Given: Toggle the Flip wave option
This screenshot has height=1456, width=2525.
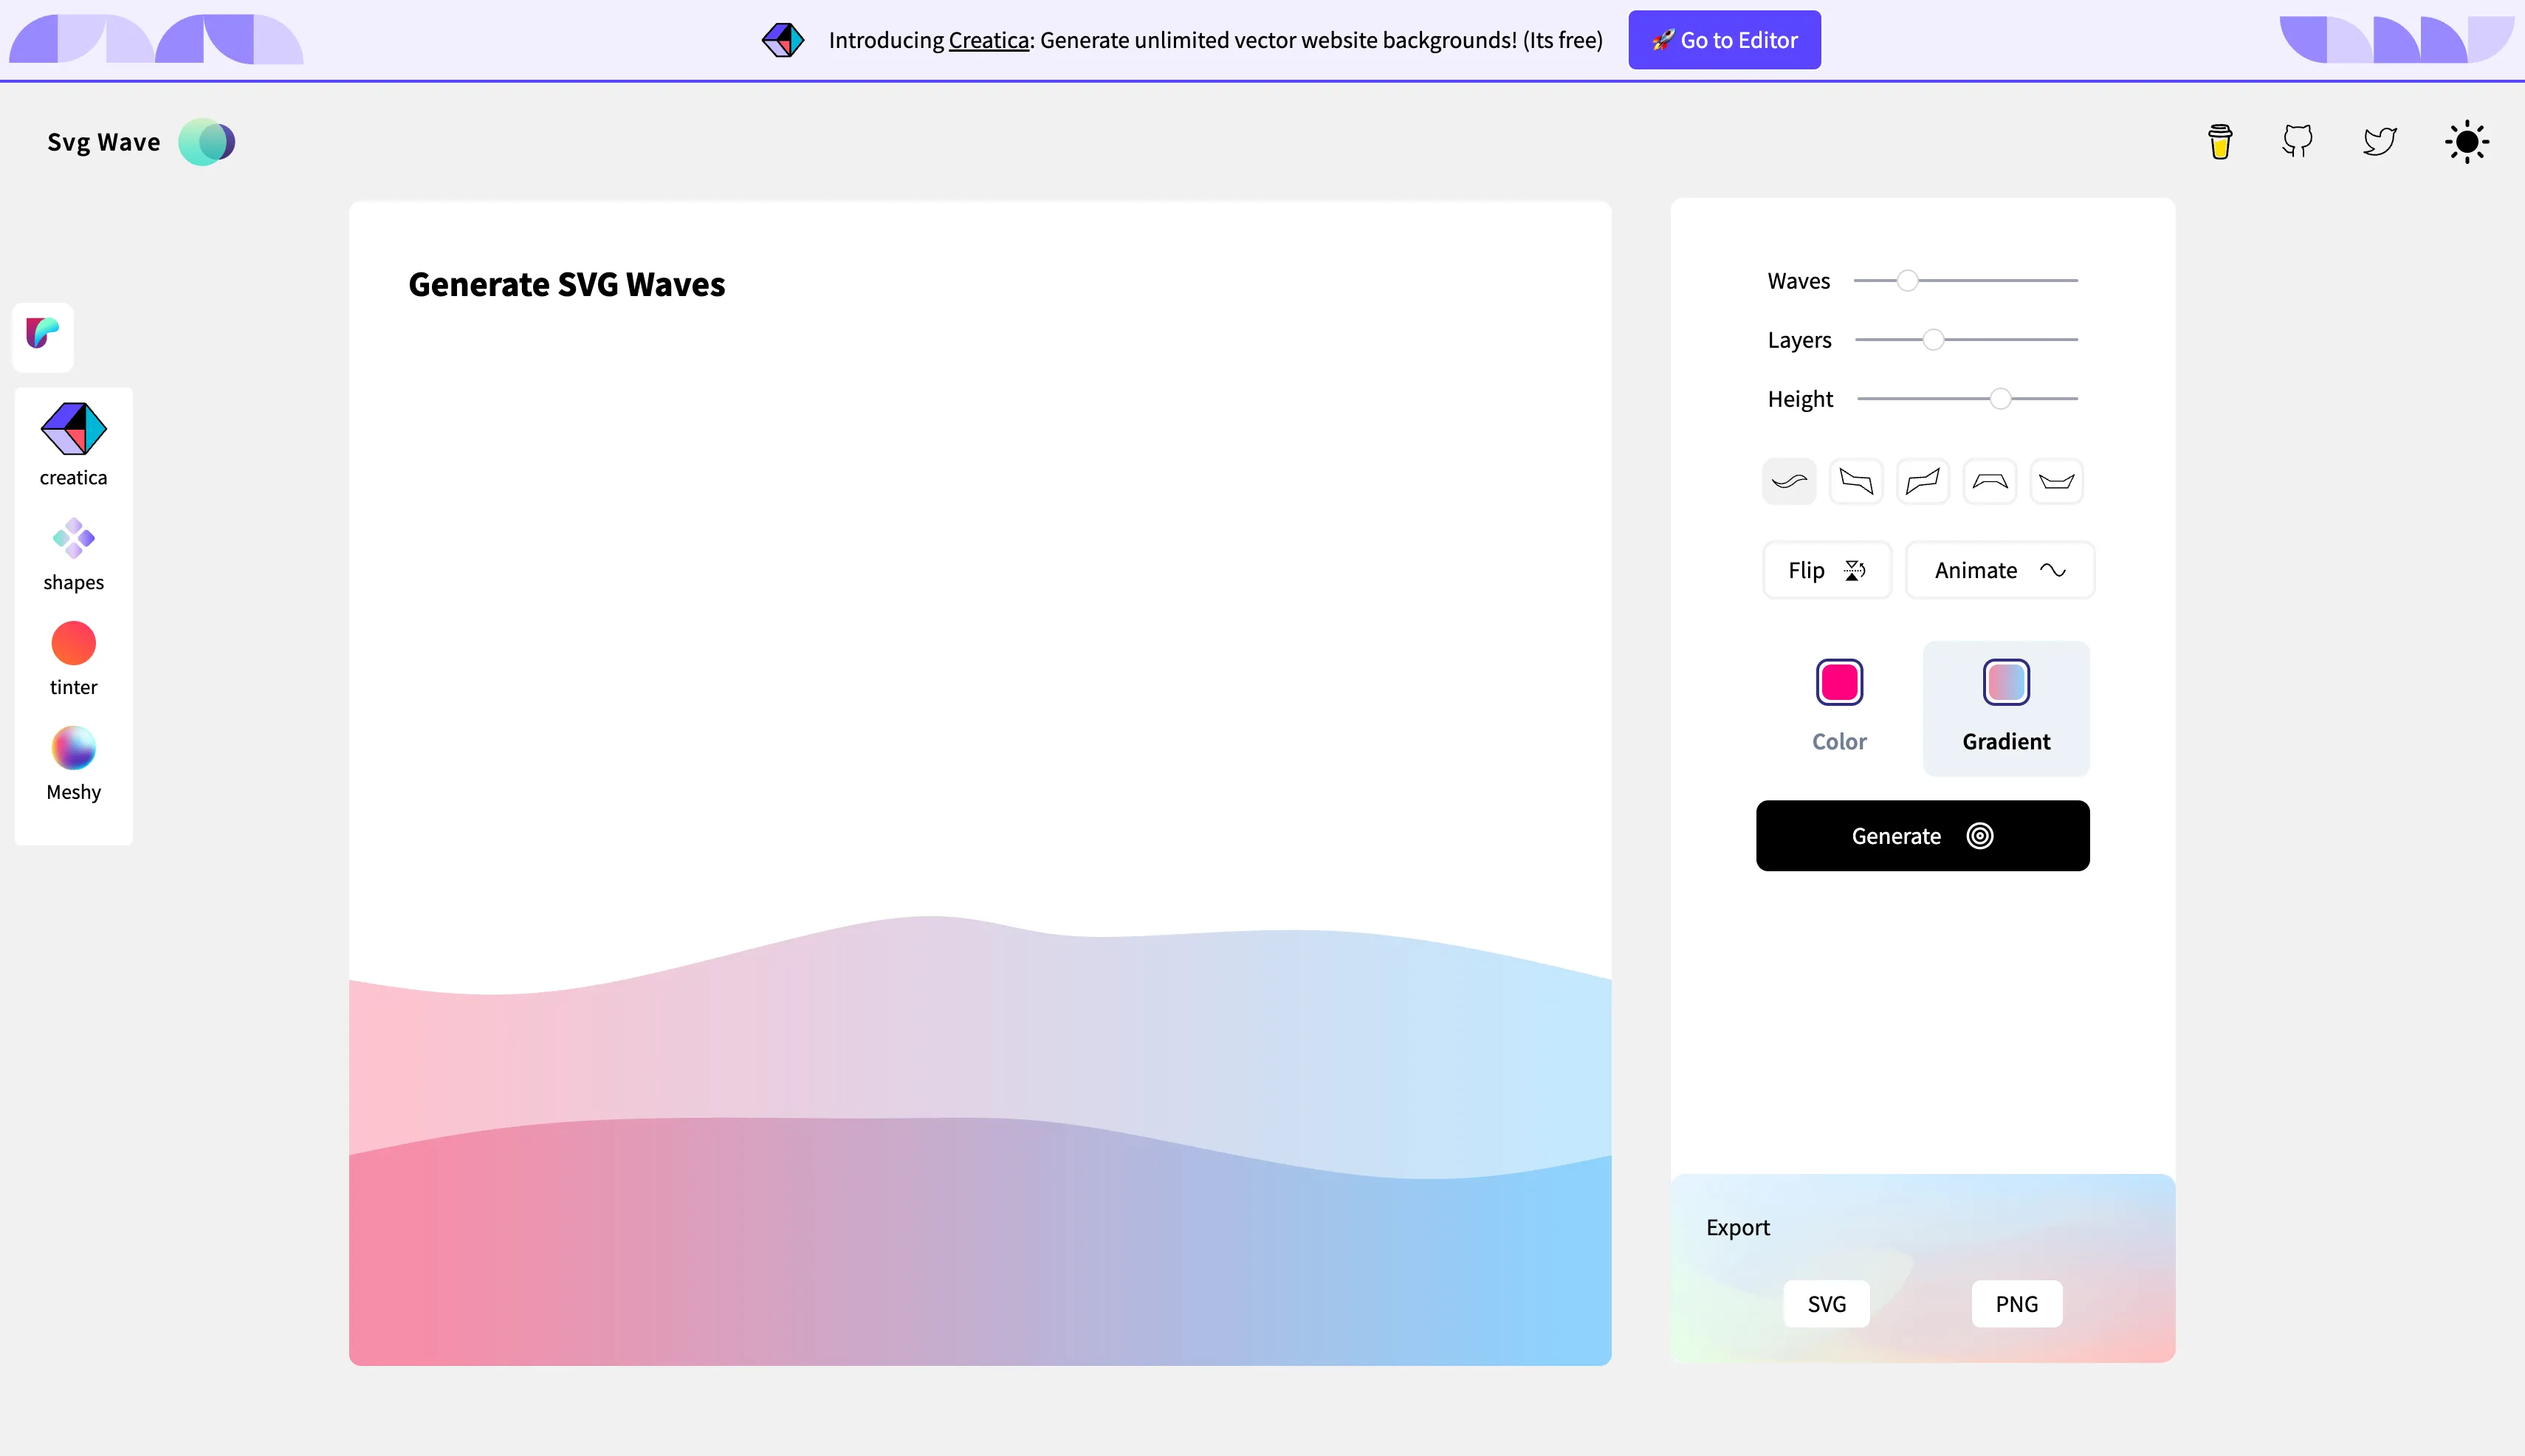Looking at the screenshot, I should point(1826,570).
